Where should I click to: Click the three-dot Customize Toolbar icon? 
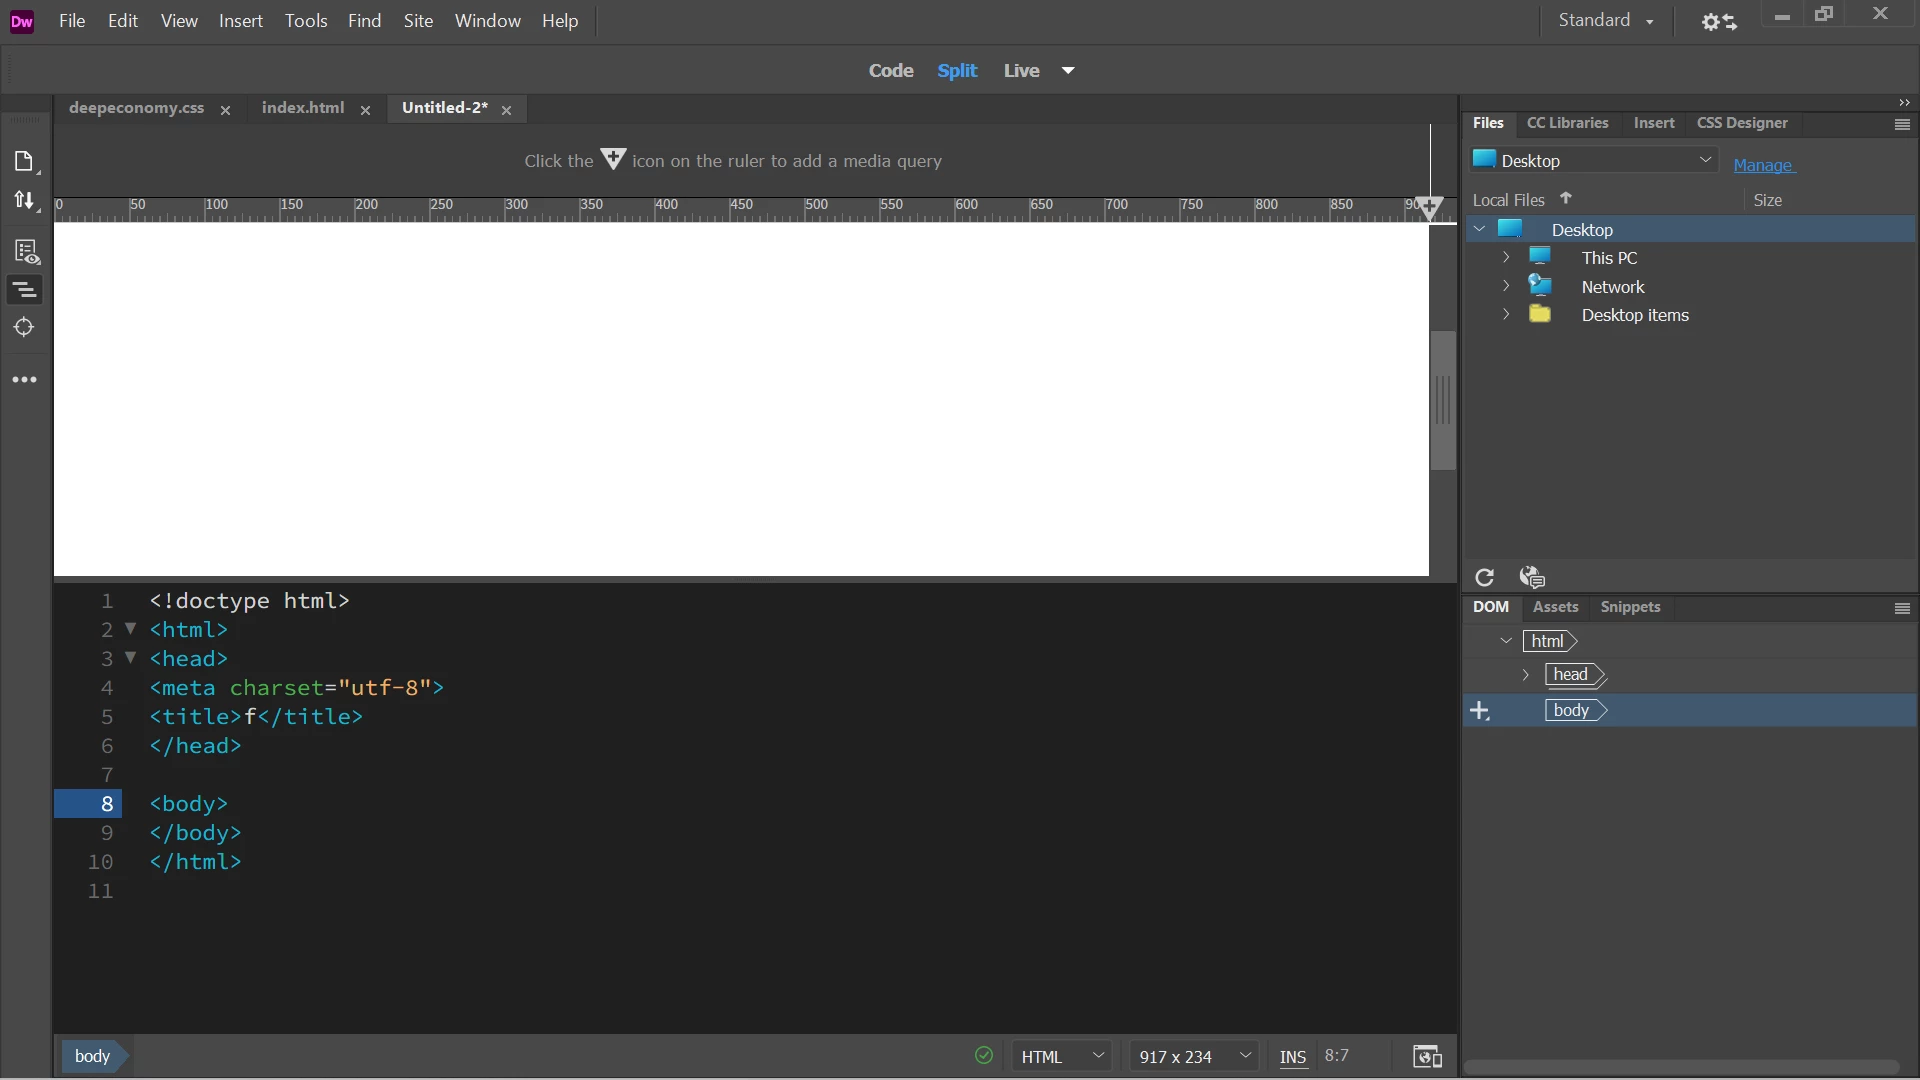[24, 379]
